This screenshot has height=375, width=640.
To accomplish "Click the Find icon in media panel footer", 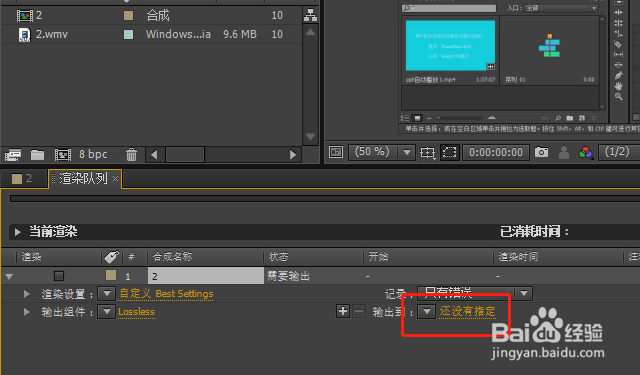I will 558,118.
